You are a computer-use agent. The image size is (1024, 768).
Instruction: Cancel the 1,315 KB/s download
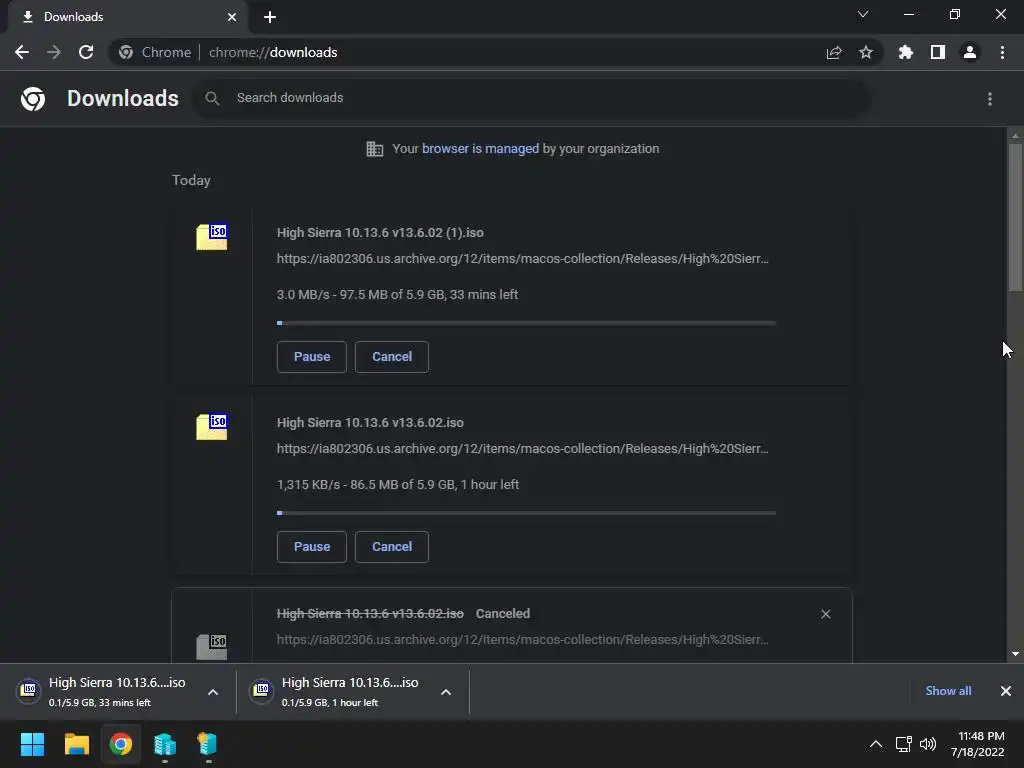(392, 547)
